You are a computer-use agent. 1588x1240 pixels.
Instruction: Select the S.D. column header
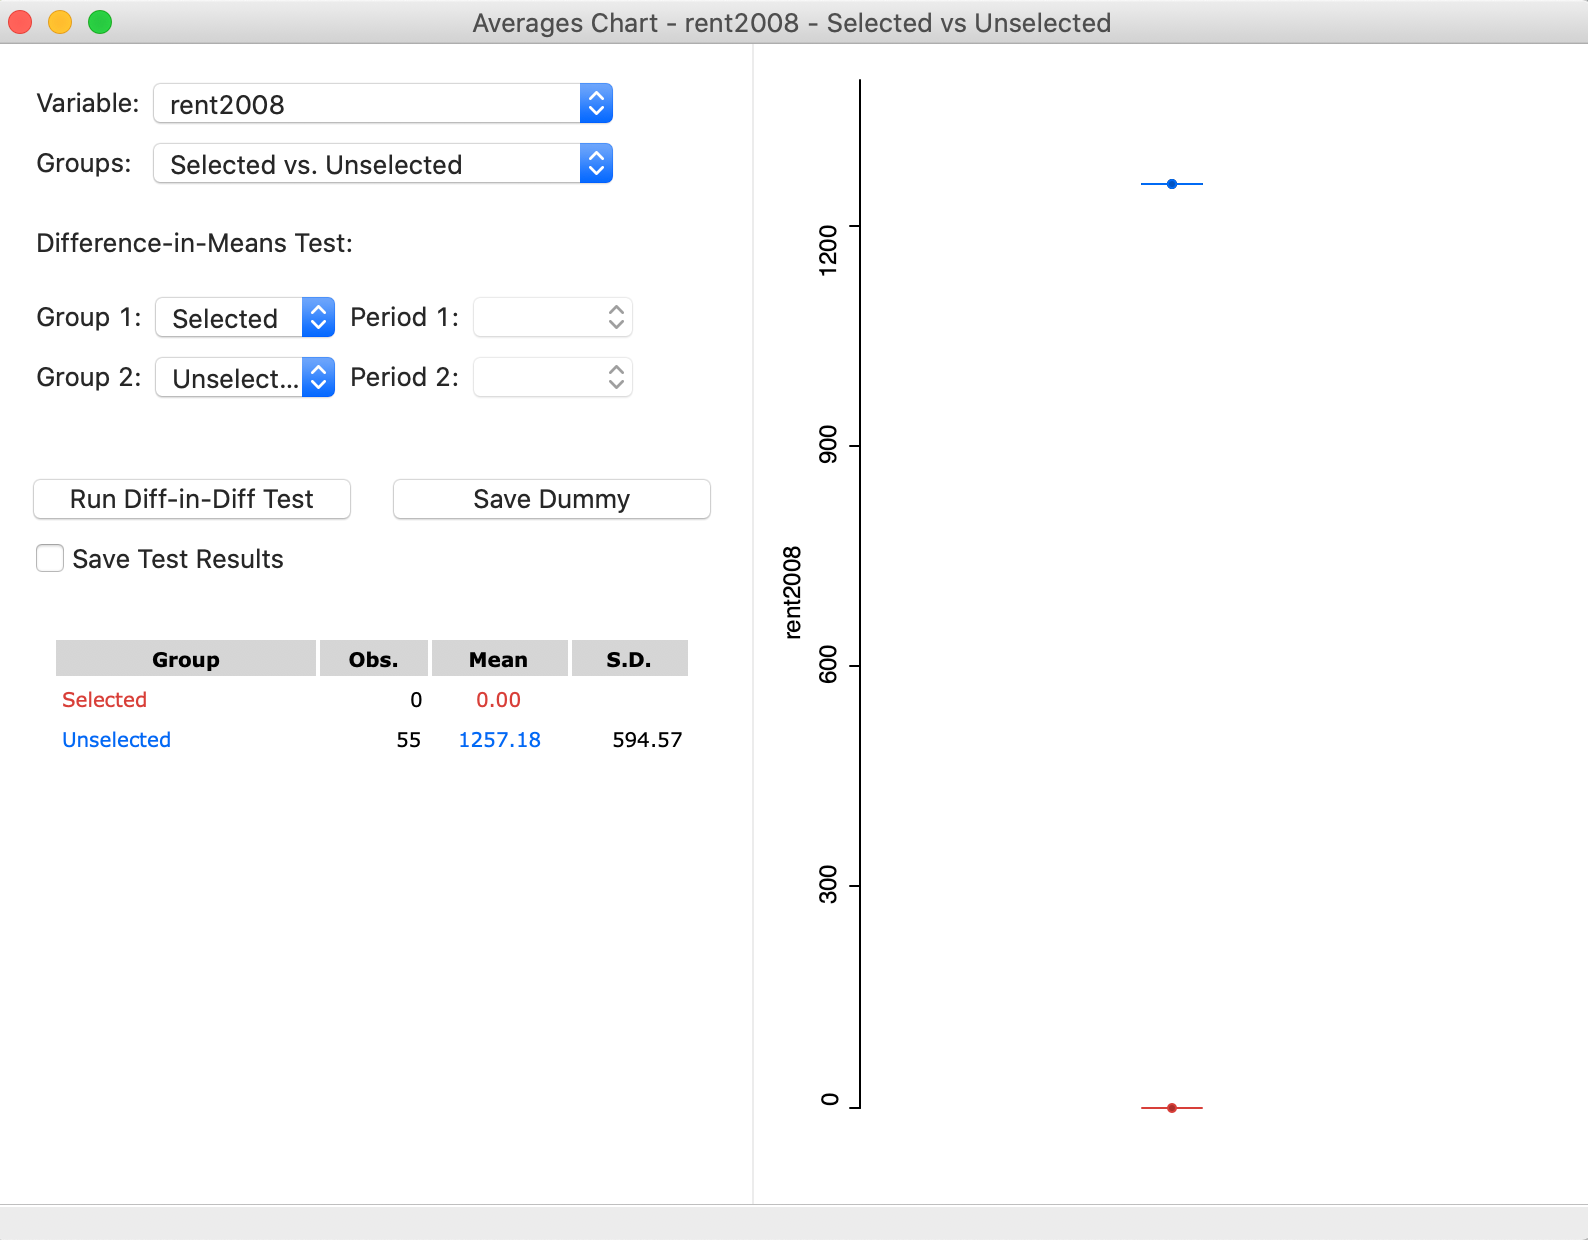tap(629, 659)
